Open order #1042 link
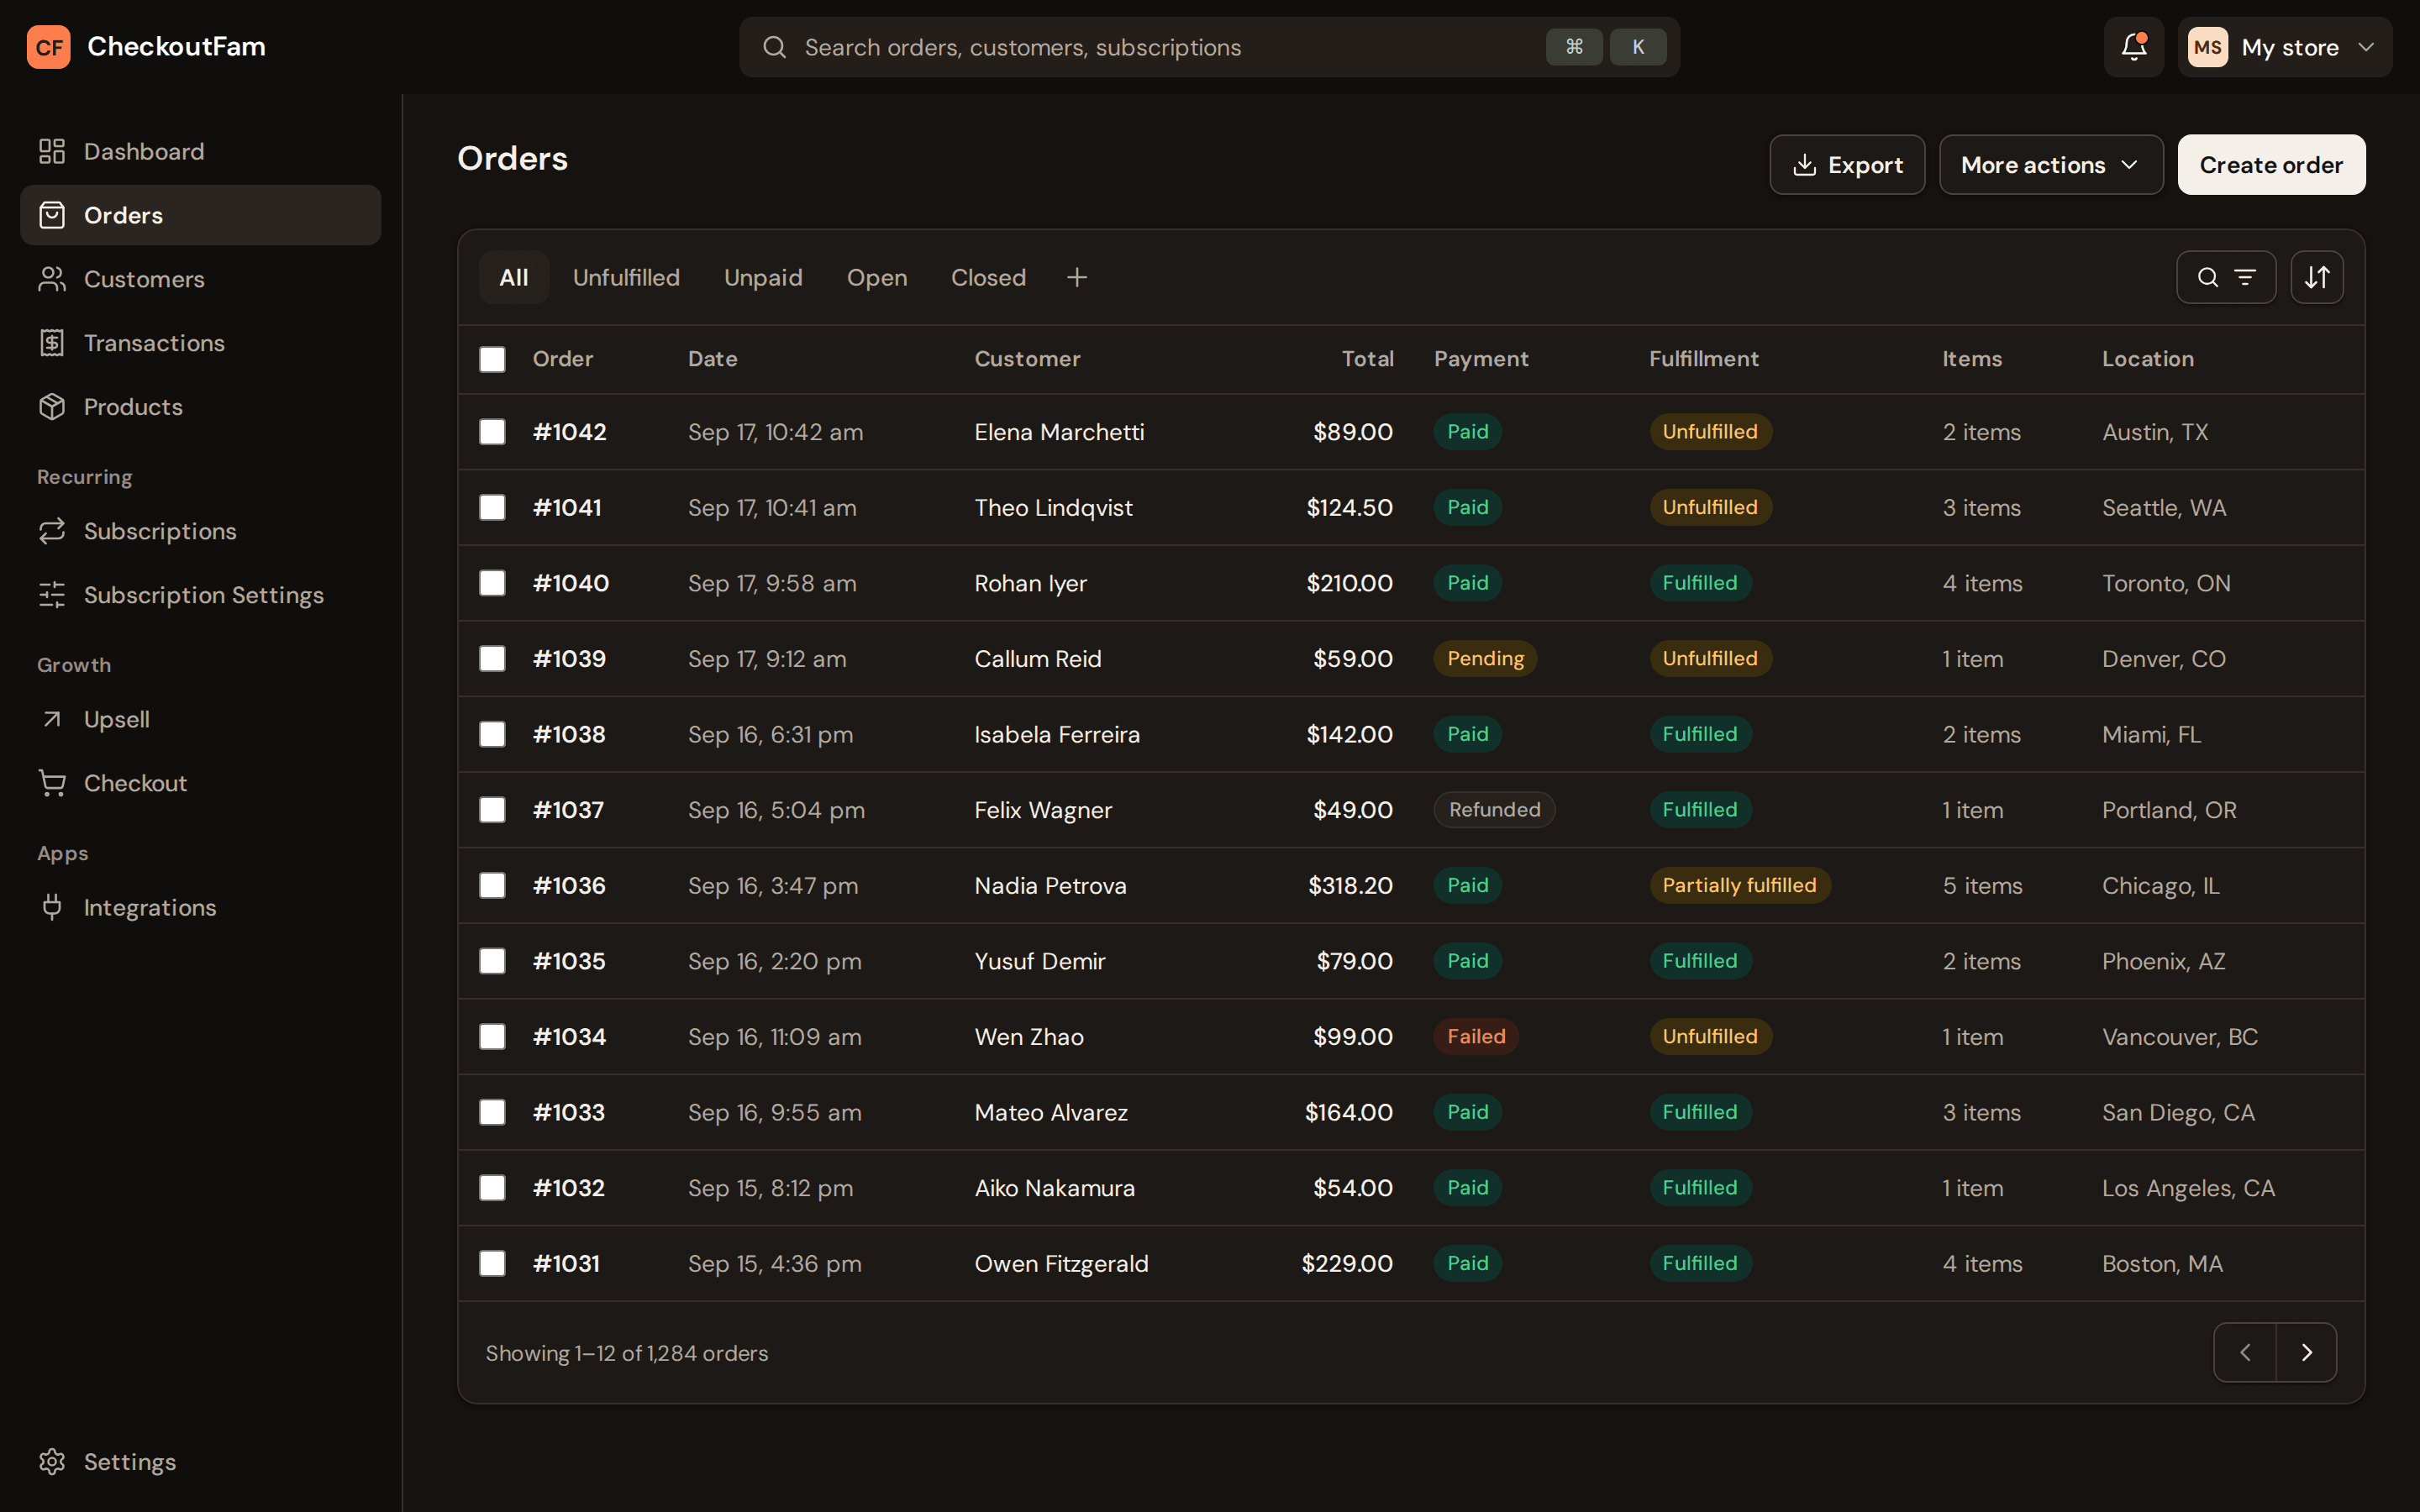Viewport: 2420px width, 1512px height. click(570, 432)
